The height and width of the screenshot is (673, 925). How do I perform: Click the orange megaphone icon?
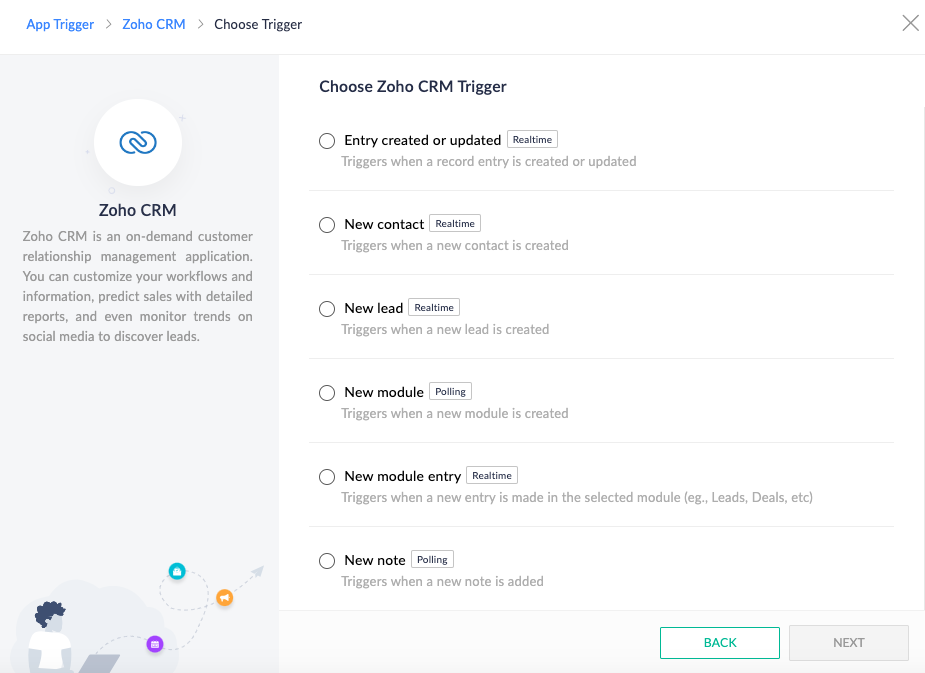225,598
